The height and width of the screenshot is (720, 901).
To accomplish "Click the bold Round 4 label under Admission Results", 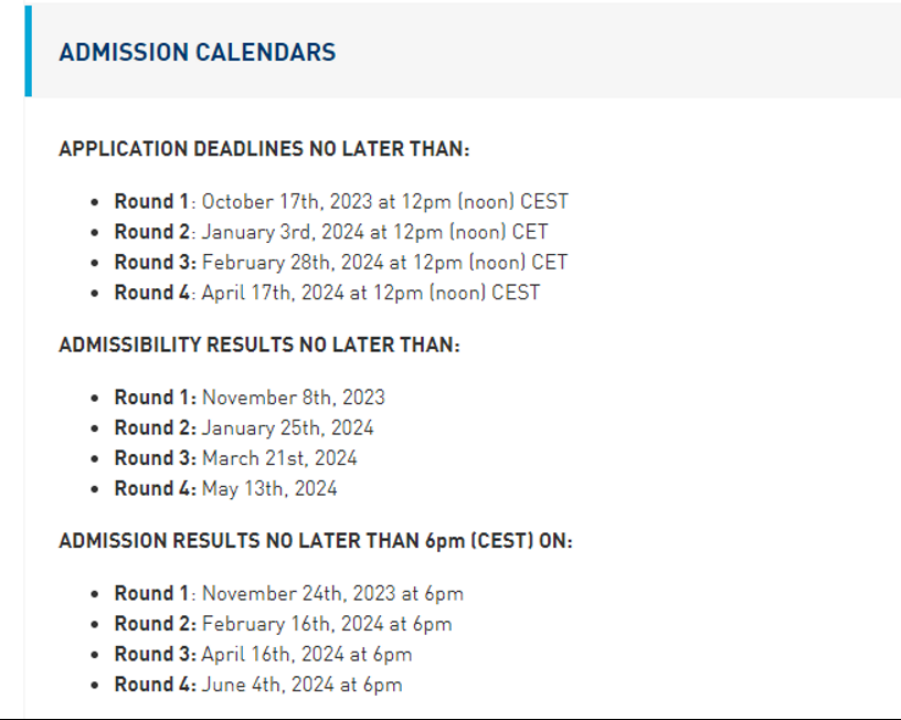I will click(x=155, y=685).
